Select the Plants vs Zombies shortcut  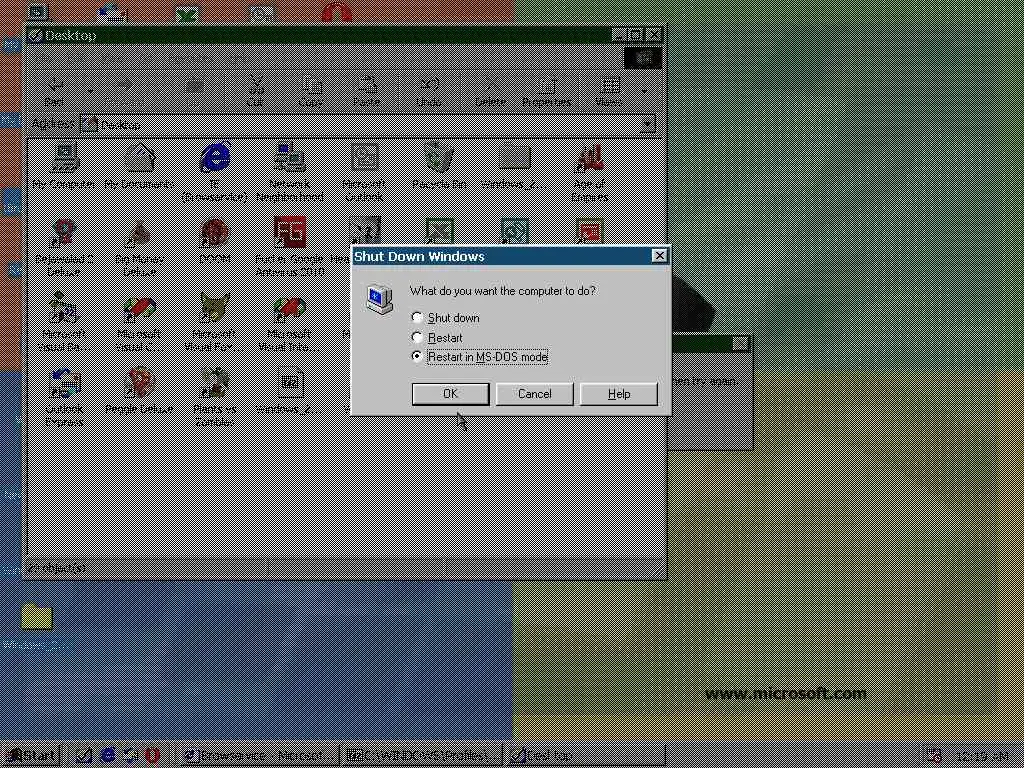(214, 398)
